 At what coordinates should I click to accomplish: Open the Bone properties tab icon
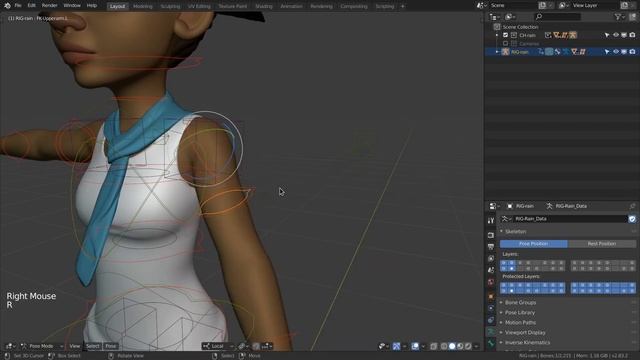[491, 344]
